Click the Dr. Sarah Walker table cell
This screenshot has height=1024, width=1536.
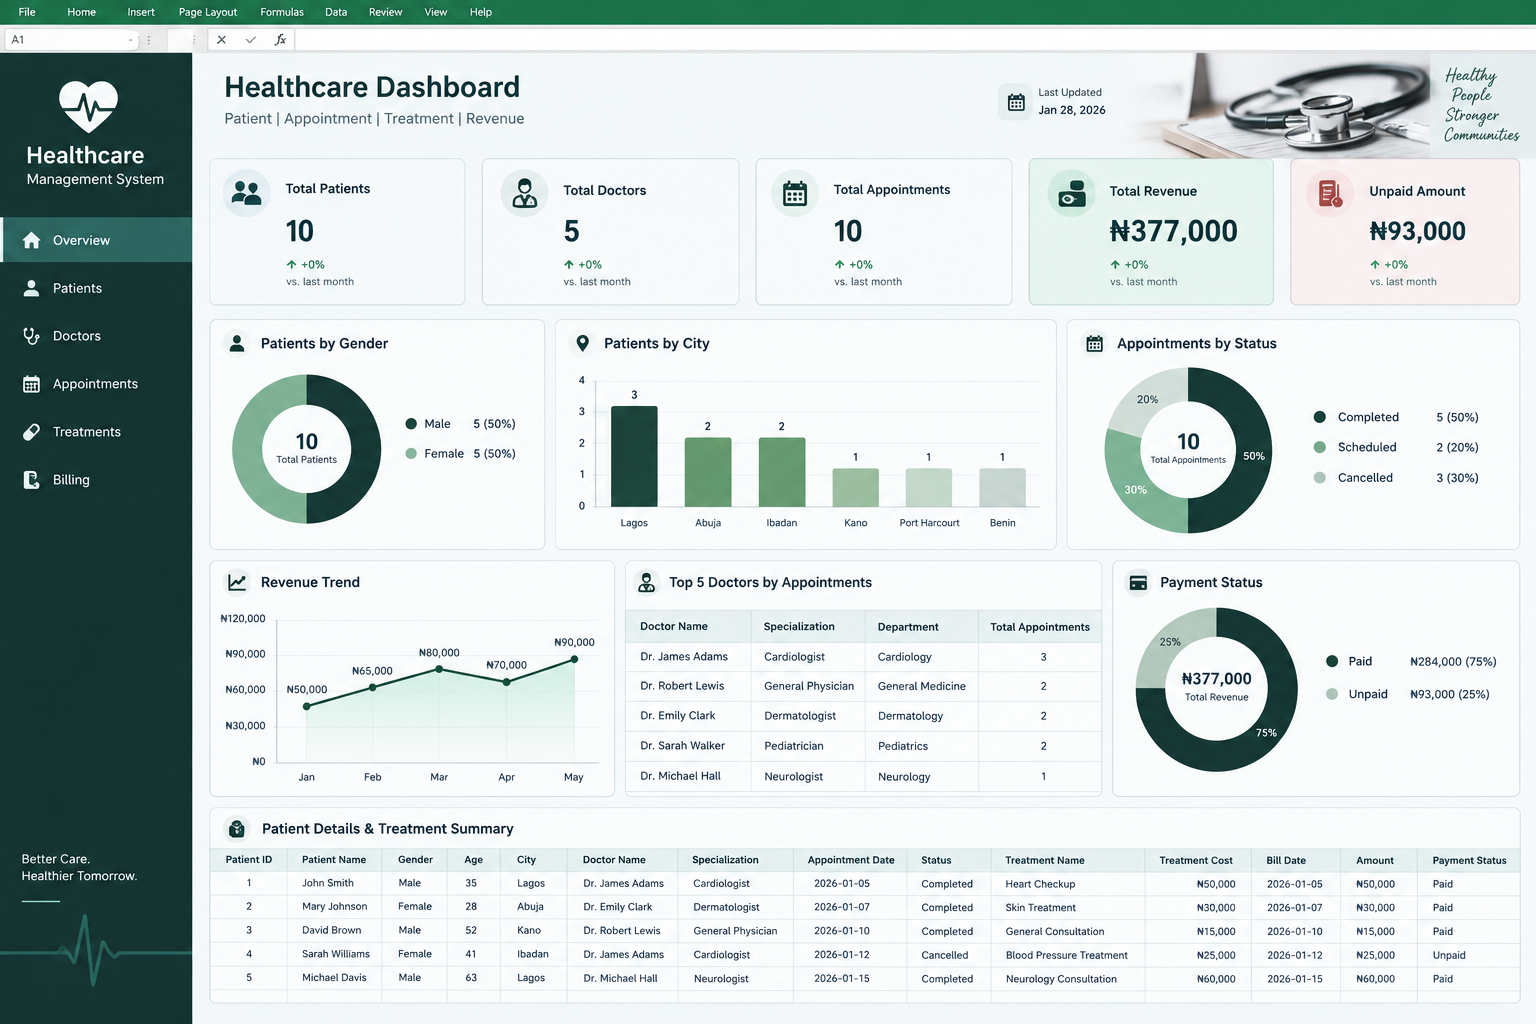[688, 746]
